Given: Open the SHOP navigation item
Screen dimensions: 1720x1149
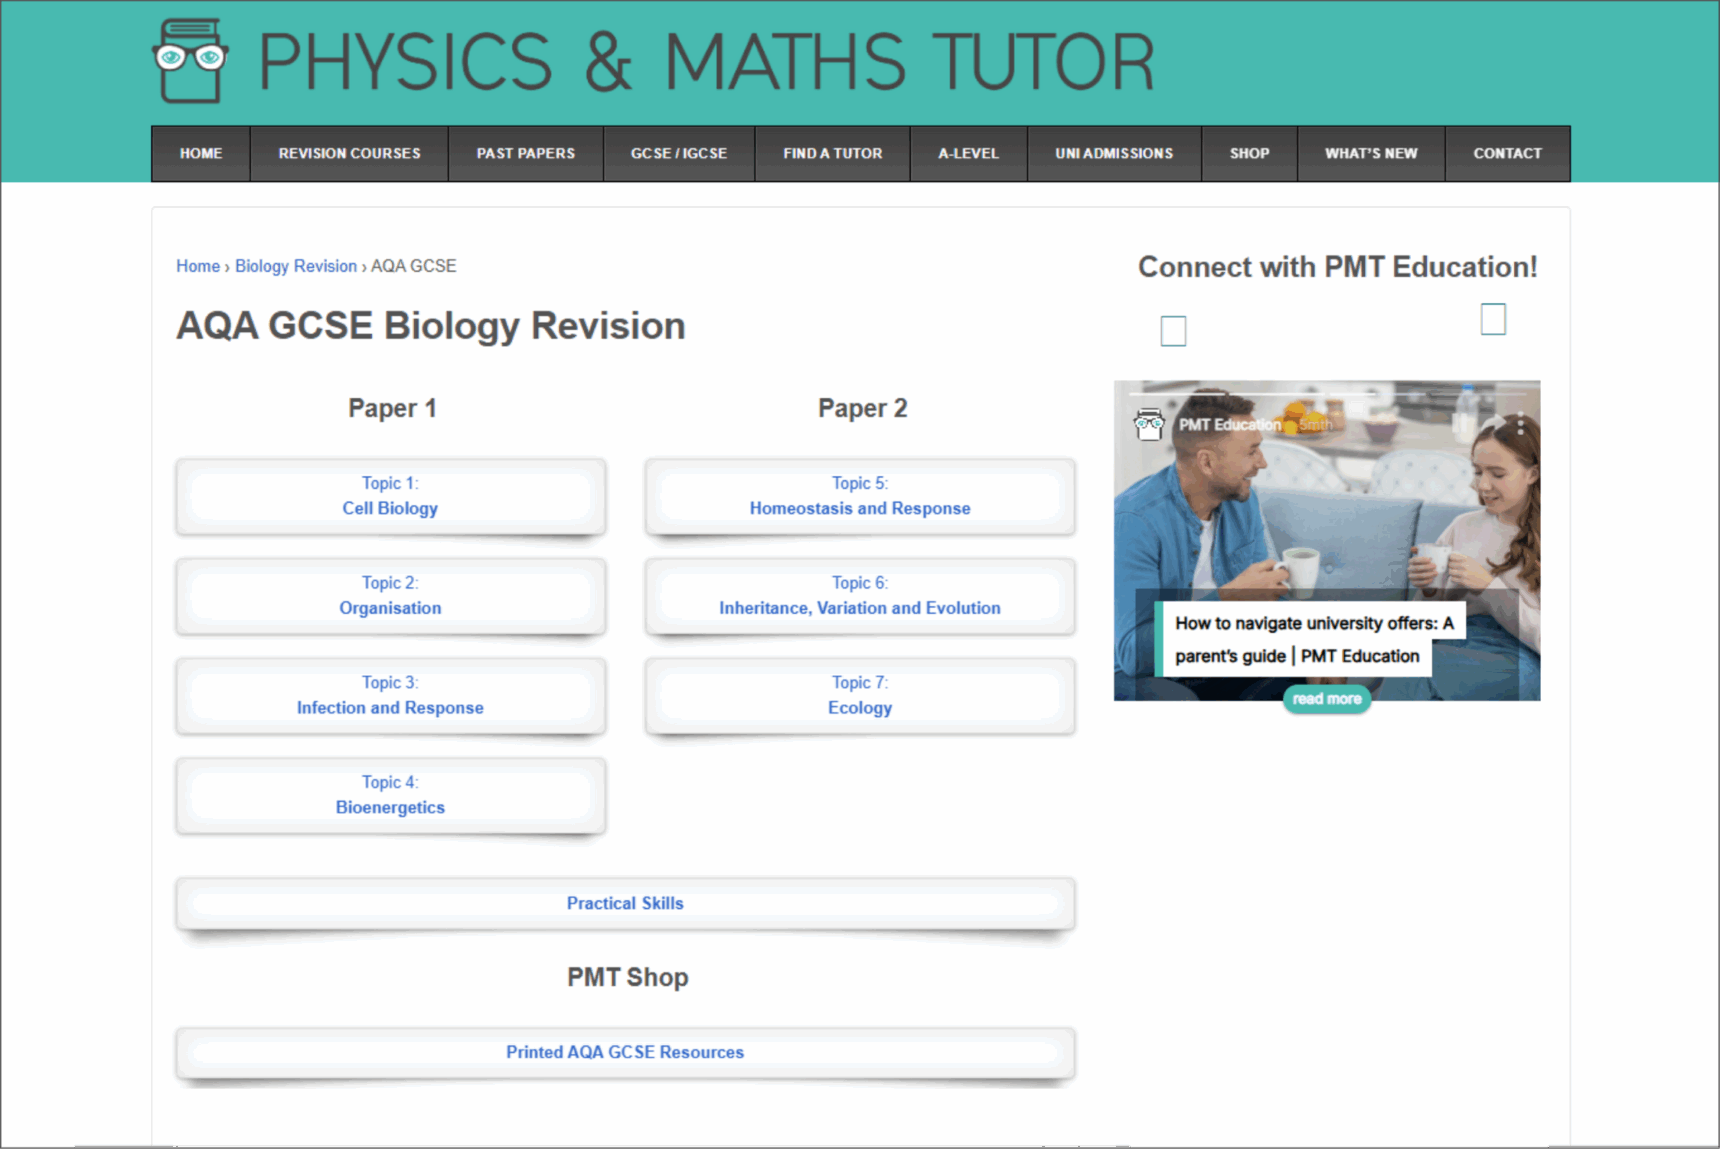Looking at the screenshot, I should (x=1249, y=153).
